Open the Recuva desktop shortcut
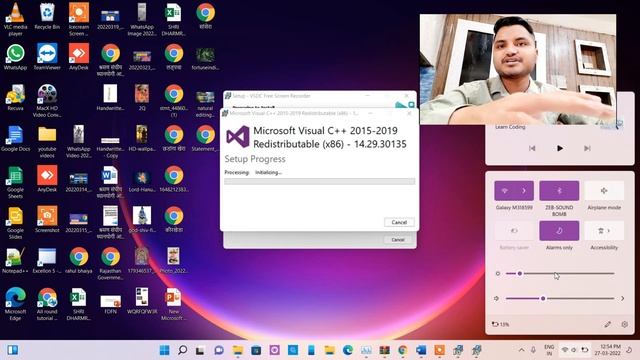 (16, 98)
